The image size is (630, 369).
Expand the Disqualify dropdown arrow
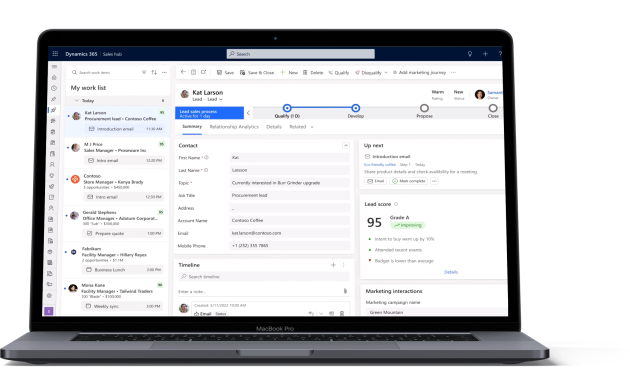click(x=386, y=73)
